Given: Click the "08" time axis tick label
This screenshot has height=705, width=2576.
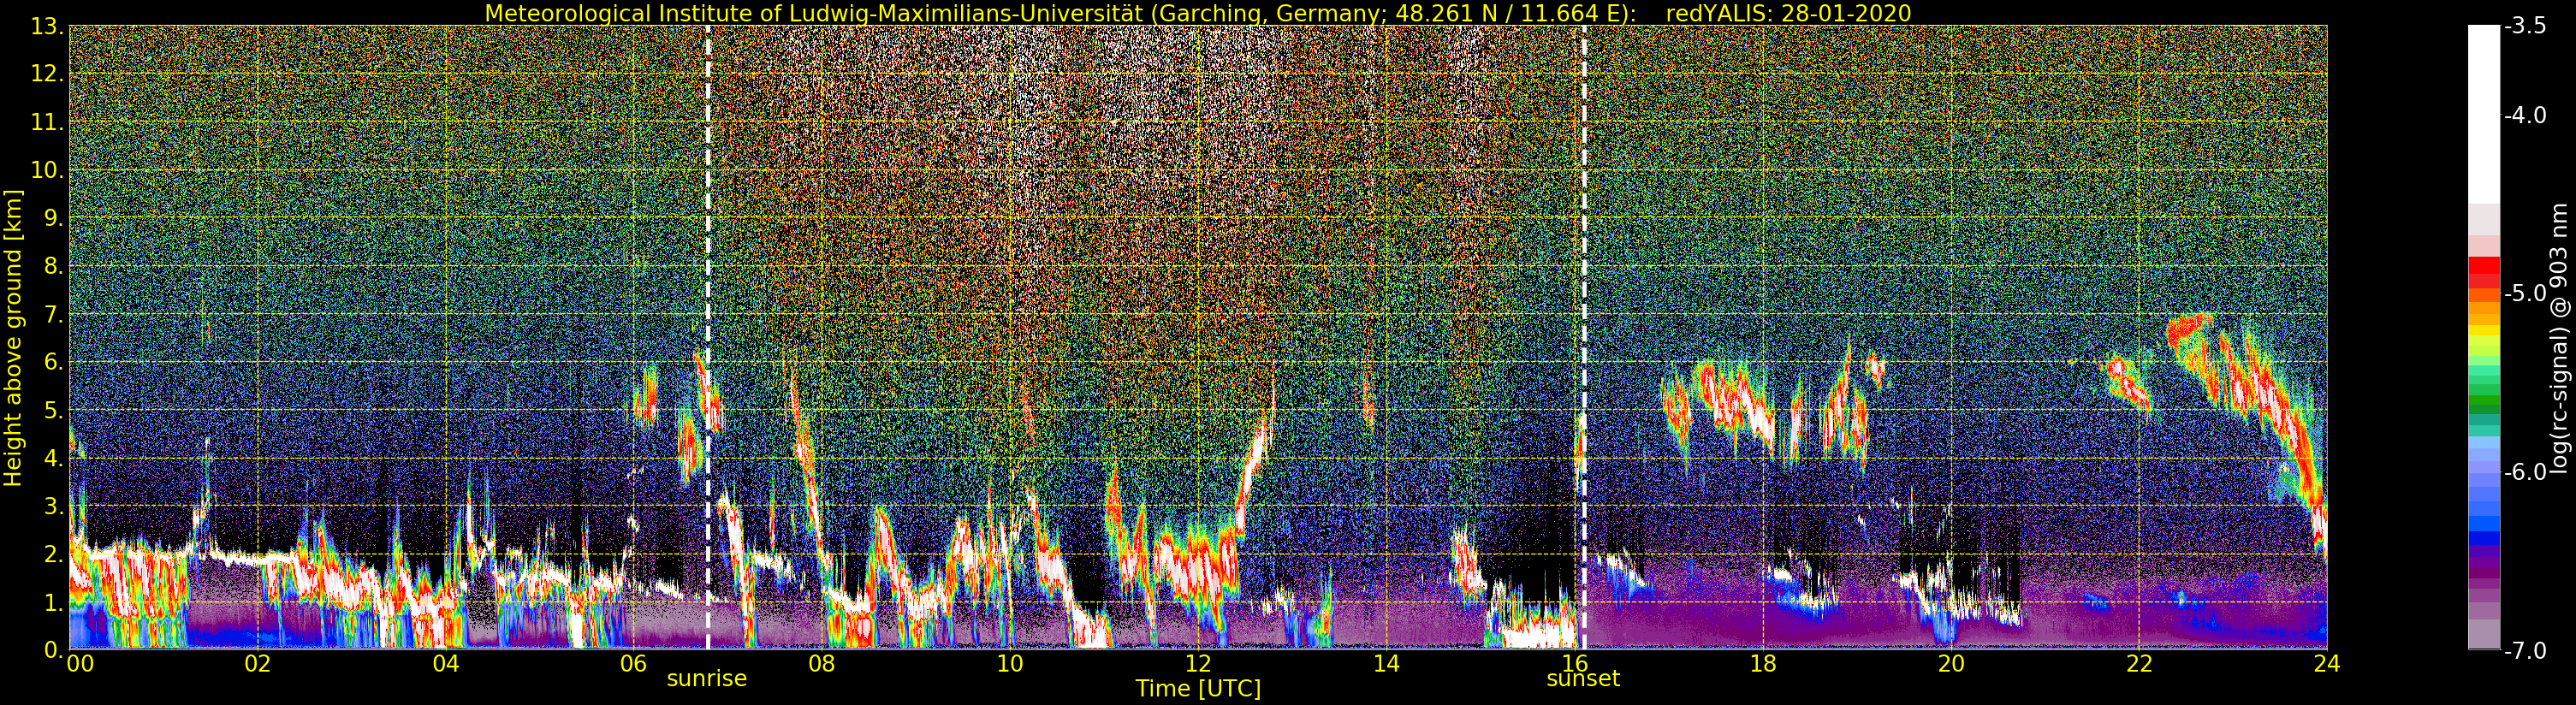Looking at the screenshot, I should [822, 663].
